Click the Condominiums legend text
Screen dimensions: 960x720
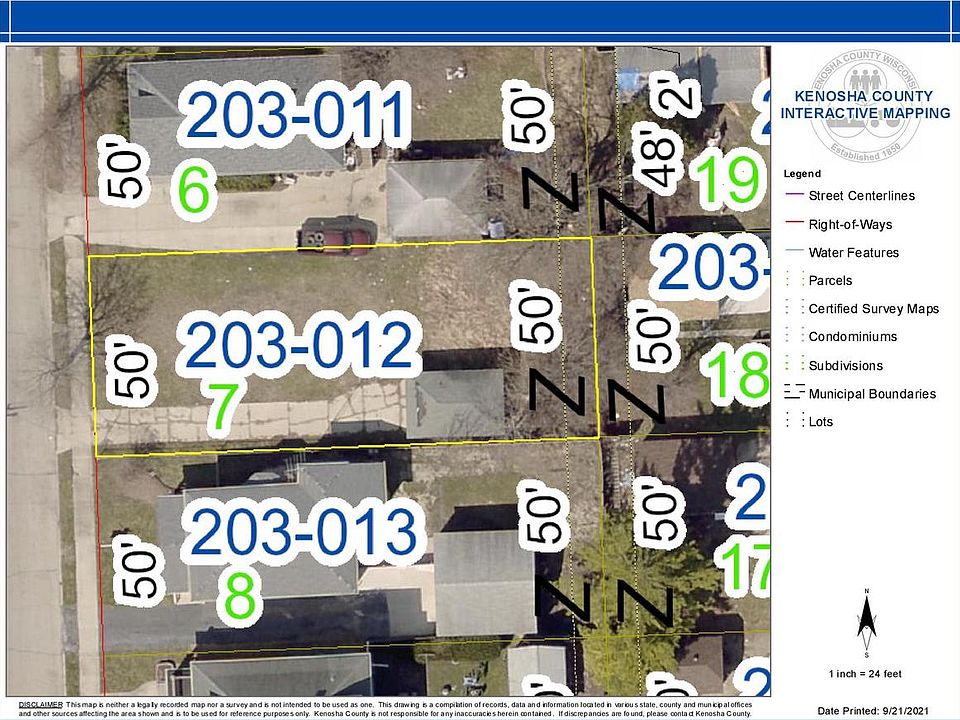[x=853, y=337]
